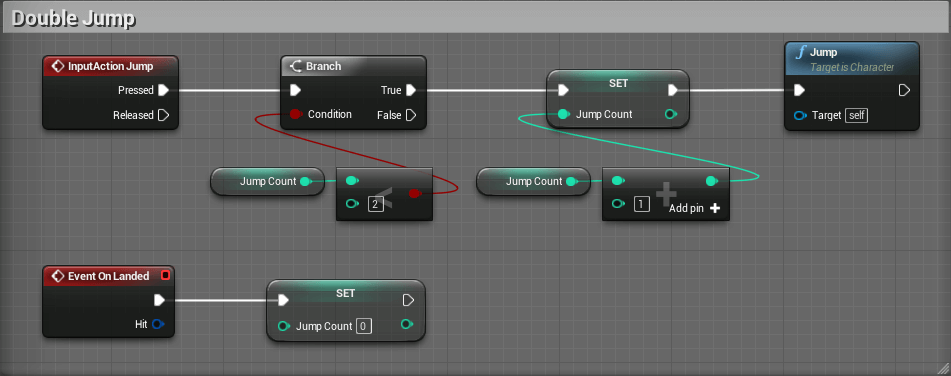Select the Branch node header
The image size is (951, 376).
tap(354, 66)
